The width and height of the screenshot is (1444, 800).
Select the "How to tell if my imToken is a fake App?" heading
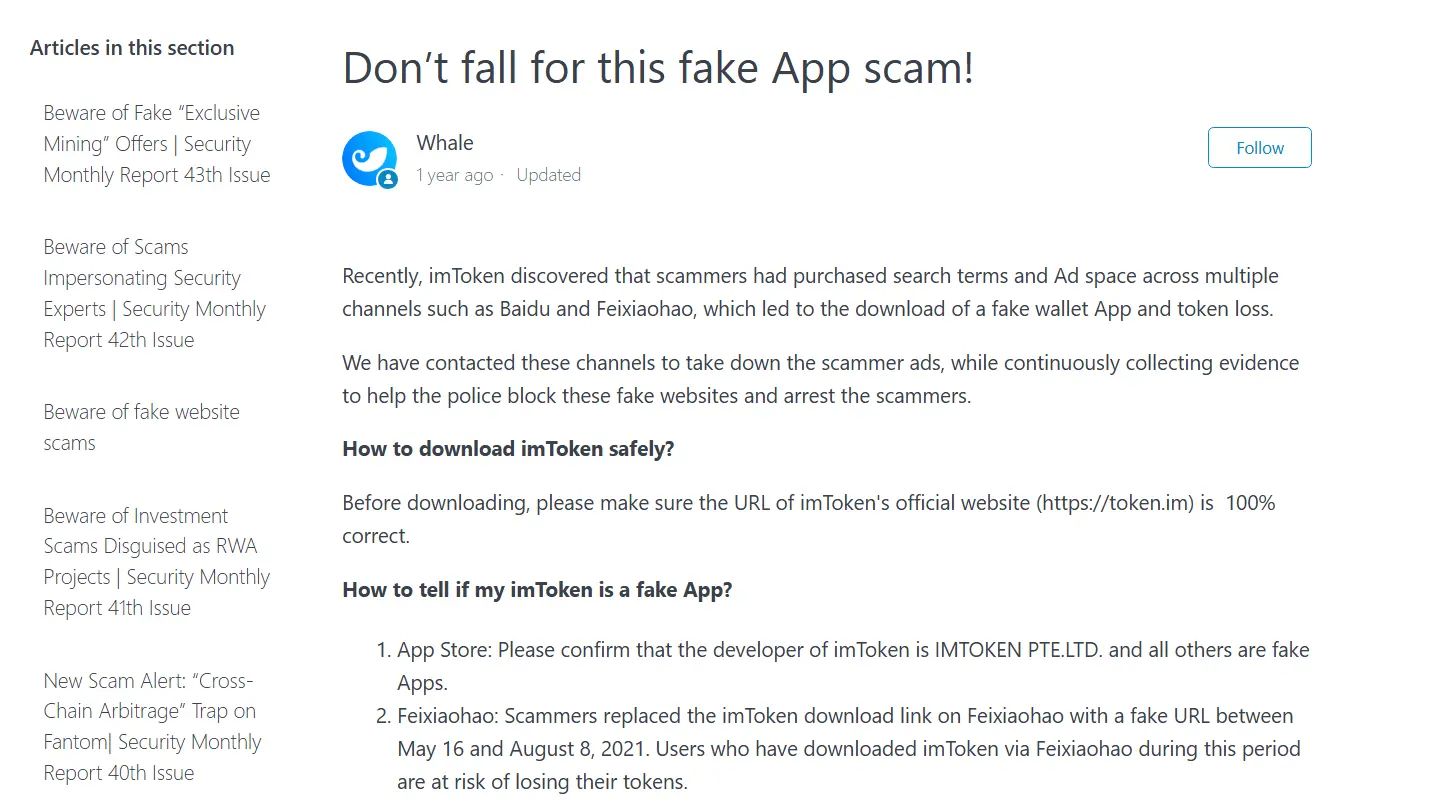(537, 590)
